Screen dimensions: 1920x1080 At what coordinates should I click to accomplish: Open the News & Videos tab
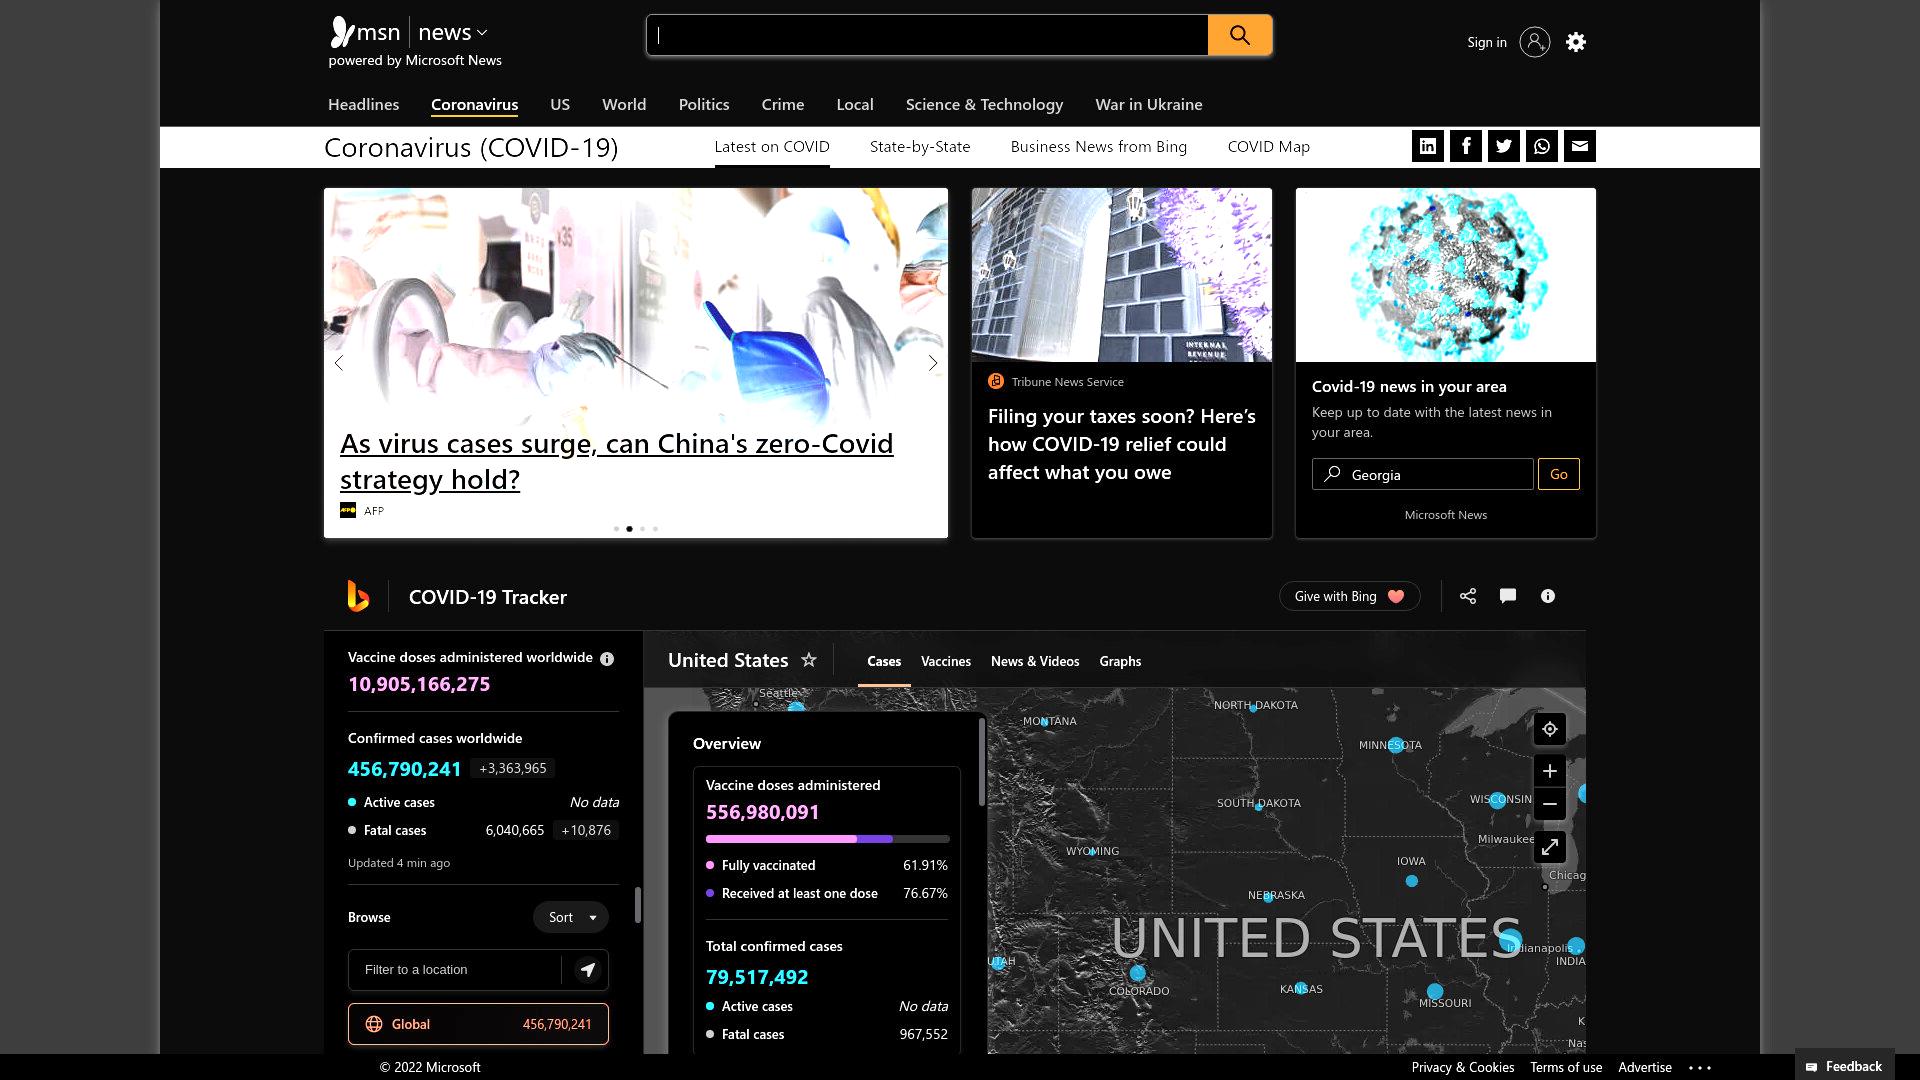(1035, 661)
